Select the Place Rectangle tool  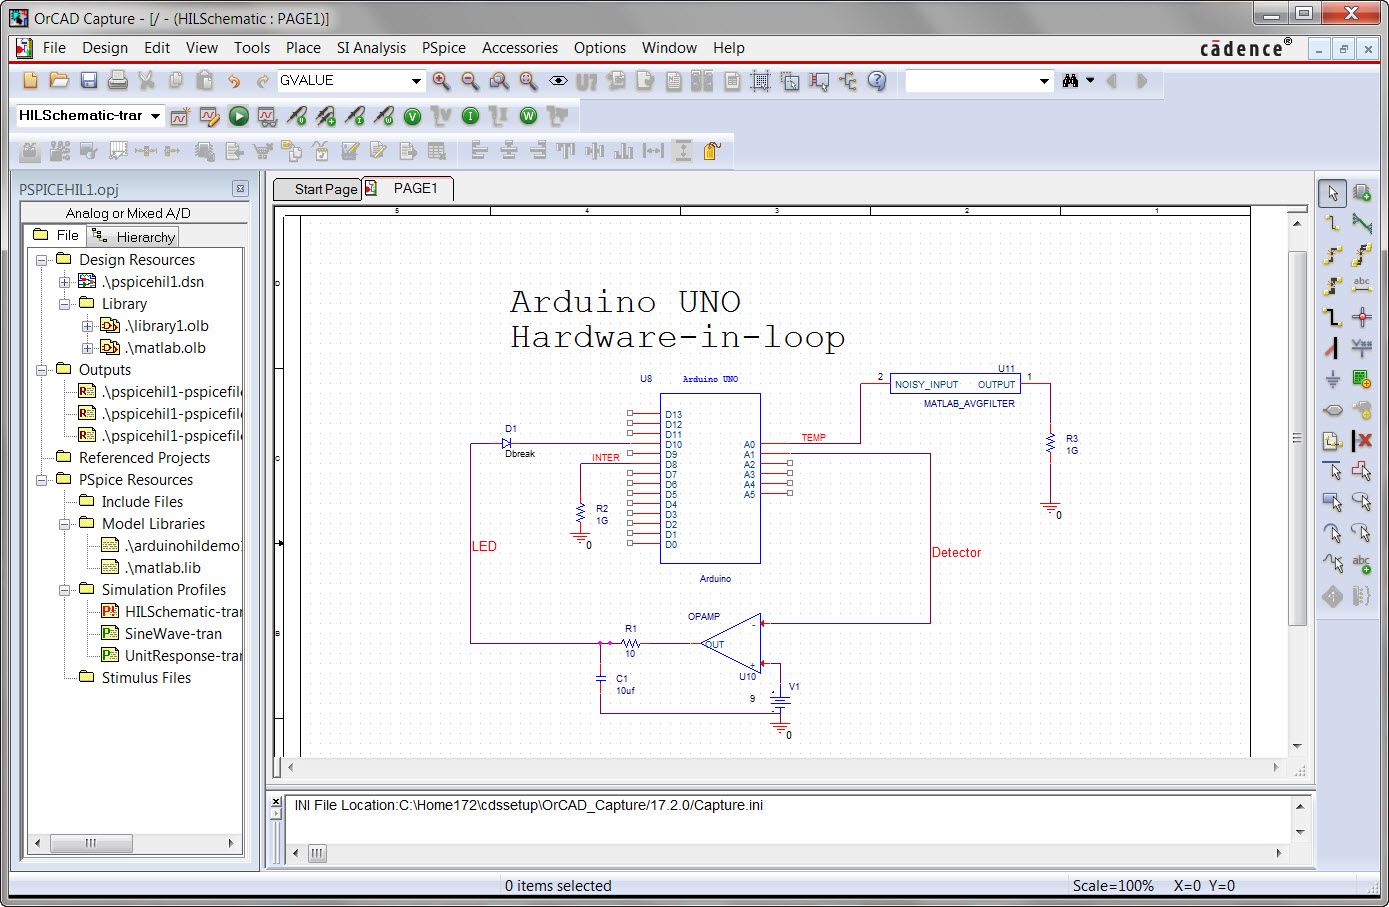[1332, 500]
